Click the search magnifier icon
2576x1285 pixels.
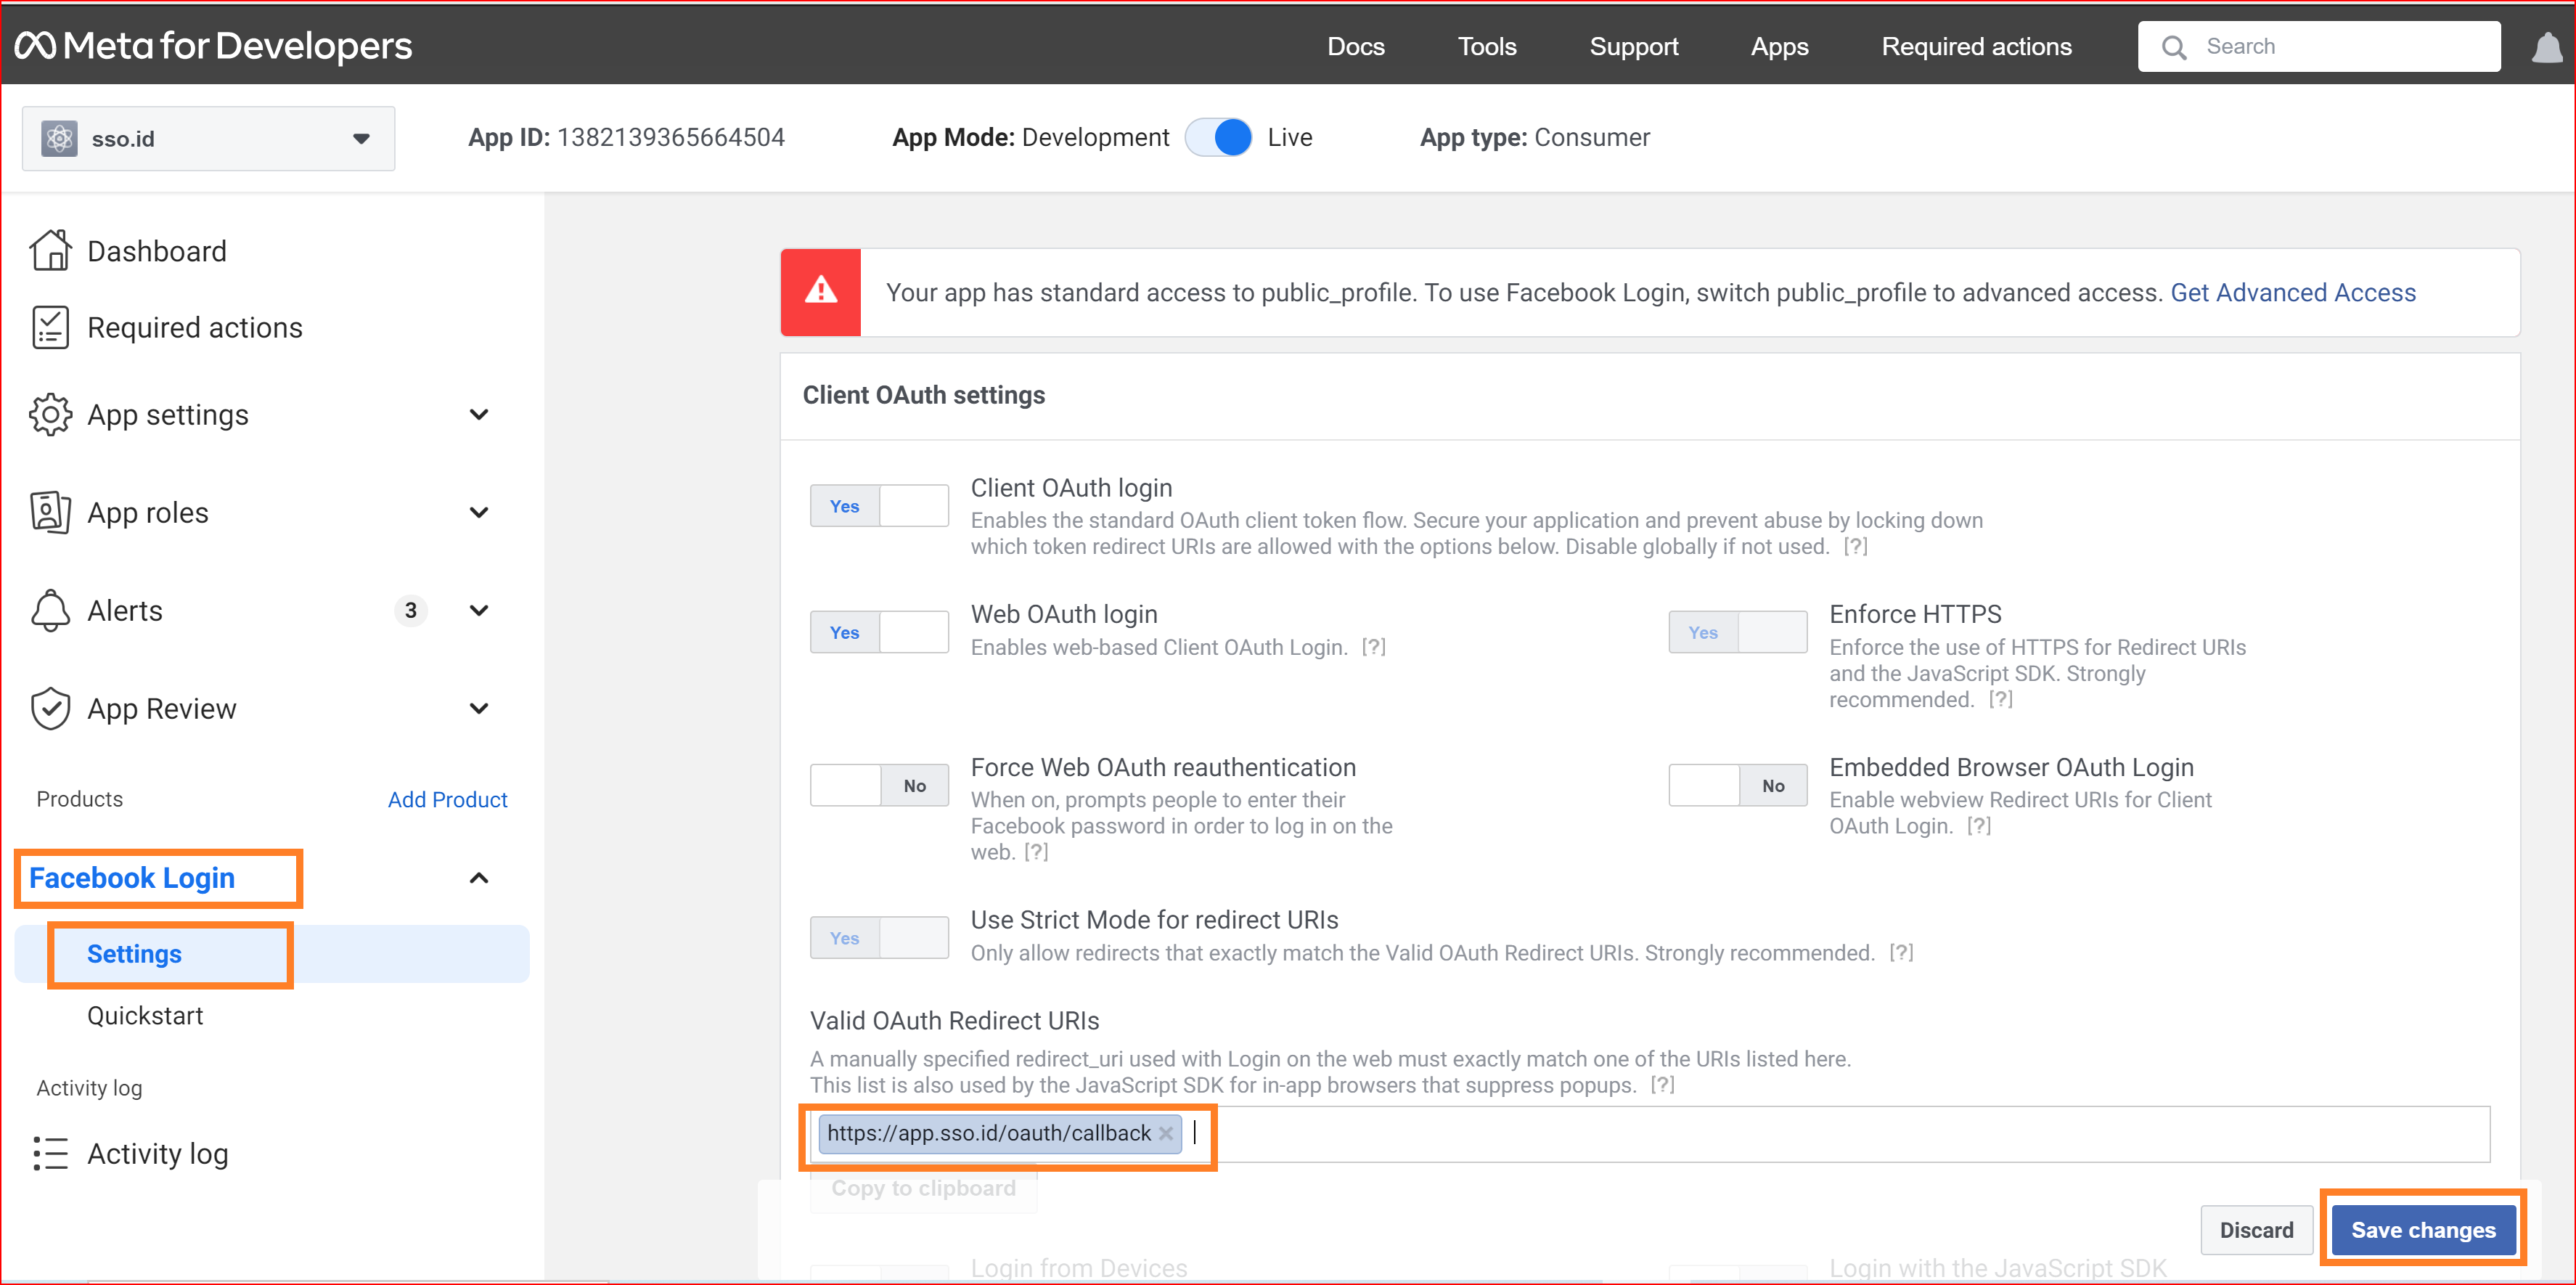(x=2173, y=47)
